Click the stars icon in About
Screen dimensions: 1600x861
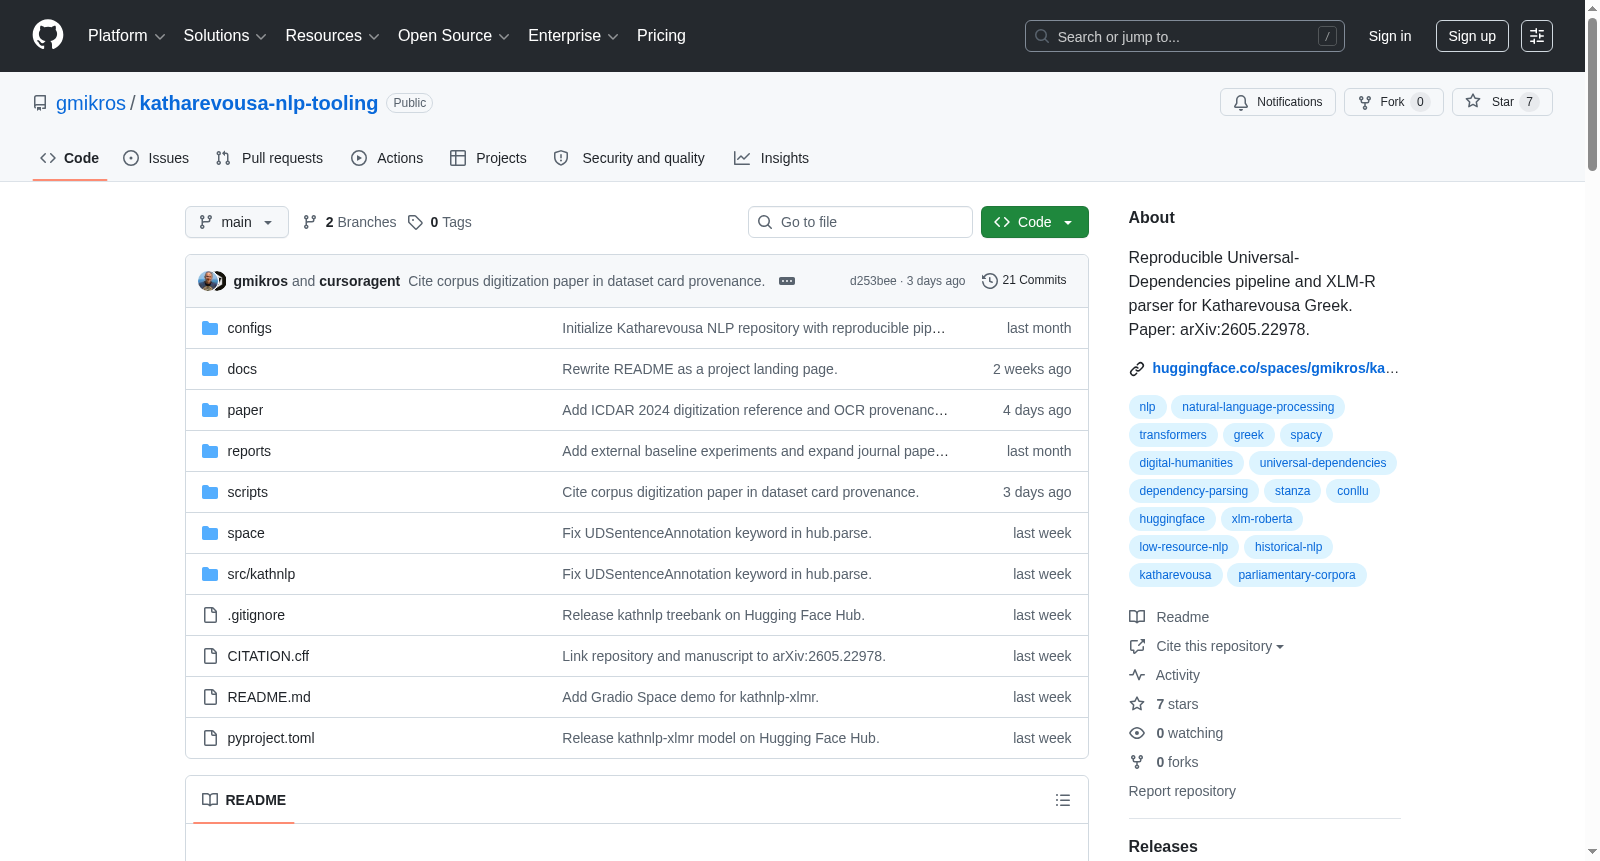coord(1137,704)
